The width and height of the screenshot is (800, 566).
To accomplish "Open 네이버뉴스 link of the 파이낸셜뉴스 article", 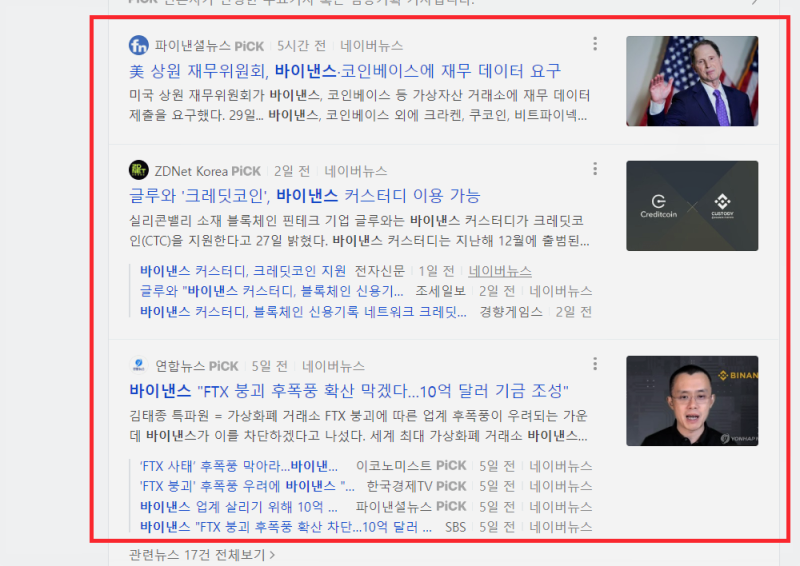I will (x=371, y=46).
